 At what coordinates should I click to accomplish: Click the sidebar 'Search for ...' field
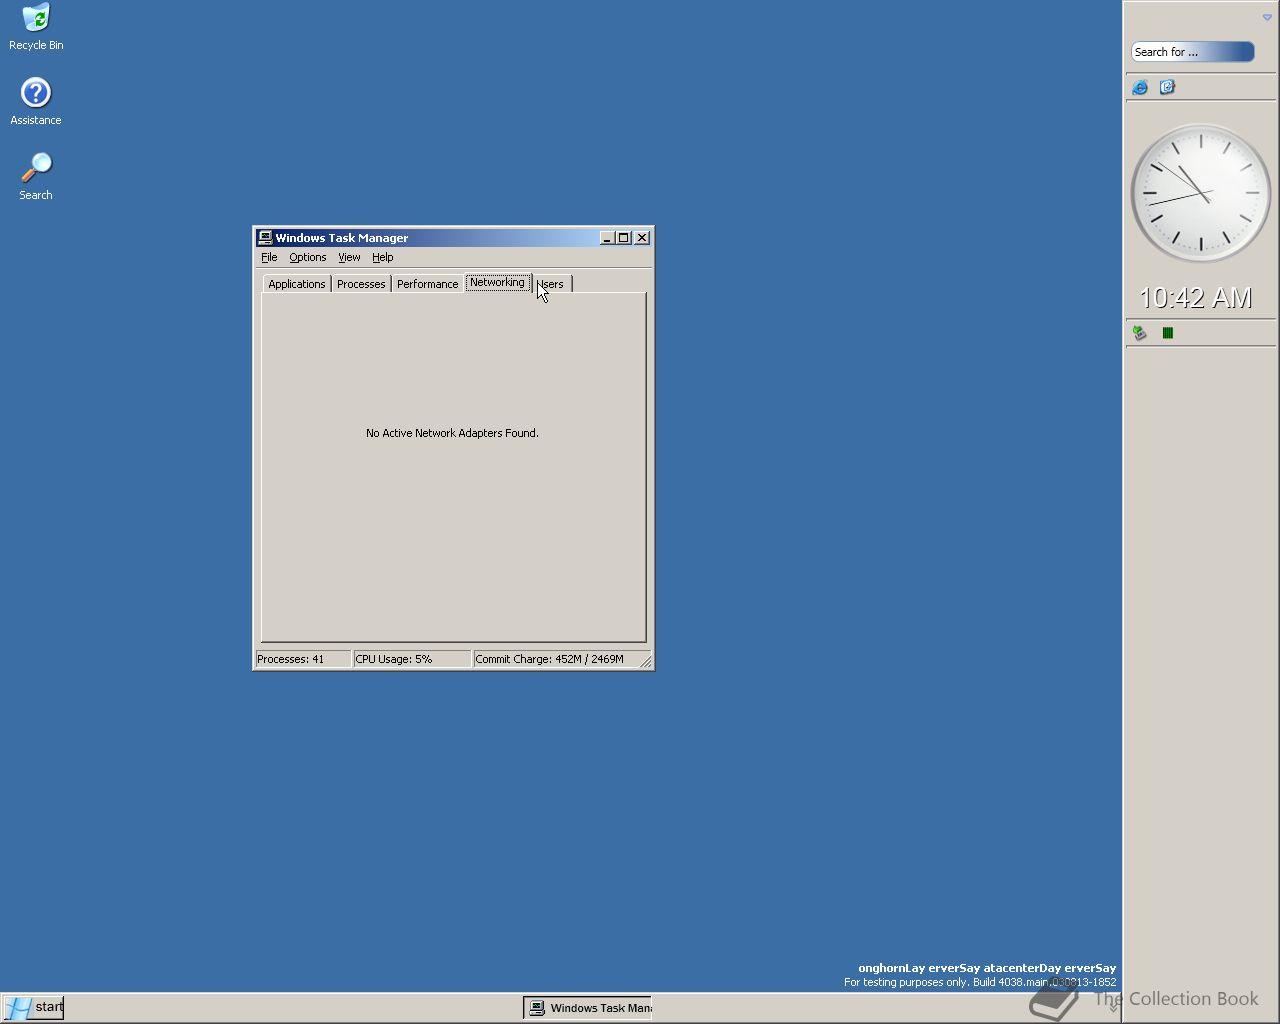coord(1192,52)
